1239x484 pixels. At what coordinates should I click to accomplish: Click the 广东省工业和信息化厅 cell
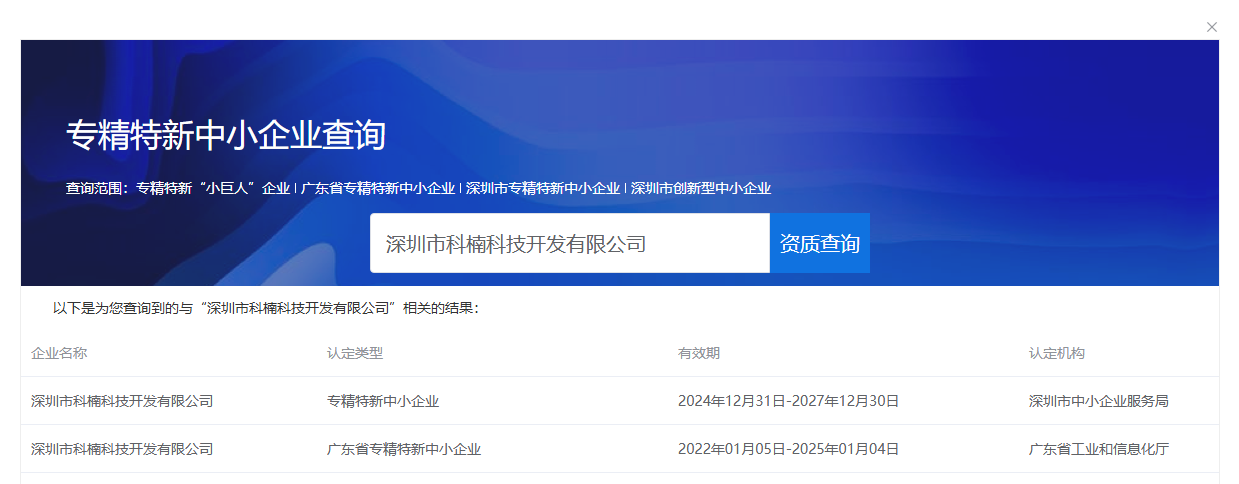pyautogui.click(x=1098, y=449)
